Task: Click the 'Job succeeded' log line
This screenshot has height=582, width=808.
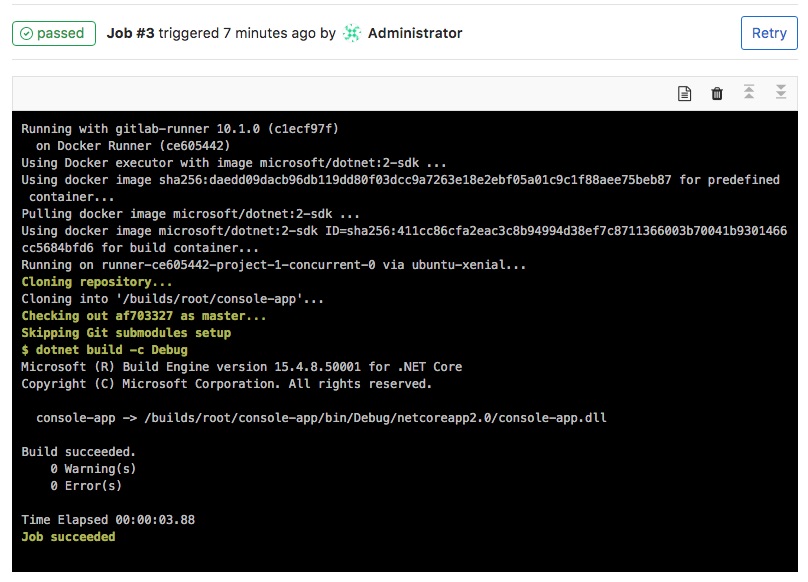Action: 69,537
